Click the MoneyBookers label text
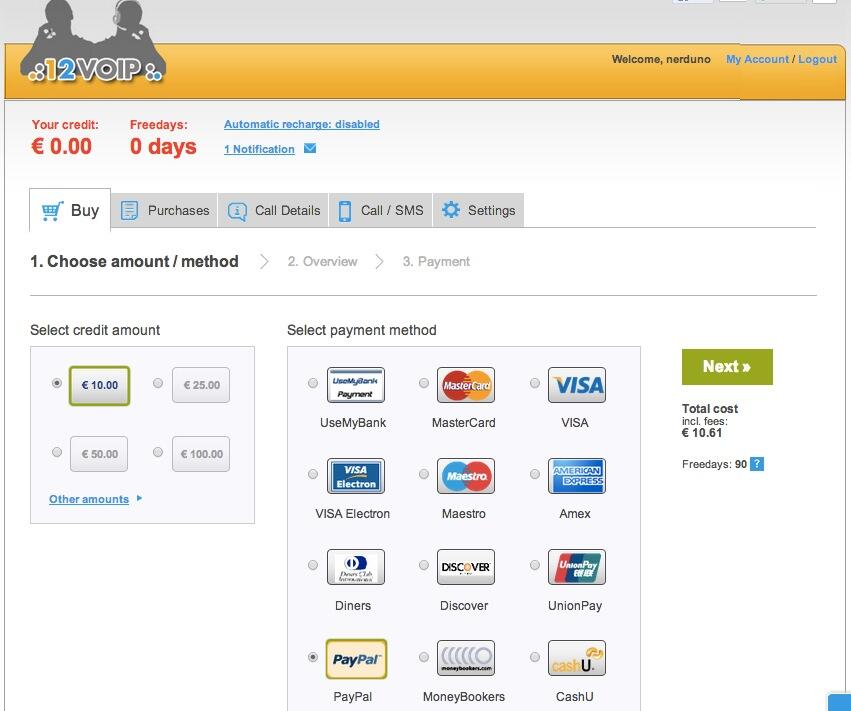 (464, 696)
